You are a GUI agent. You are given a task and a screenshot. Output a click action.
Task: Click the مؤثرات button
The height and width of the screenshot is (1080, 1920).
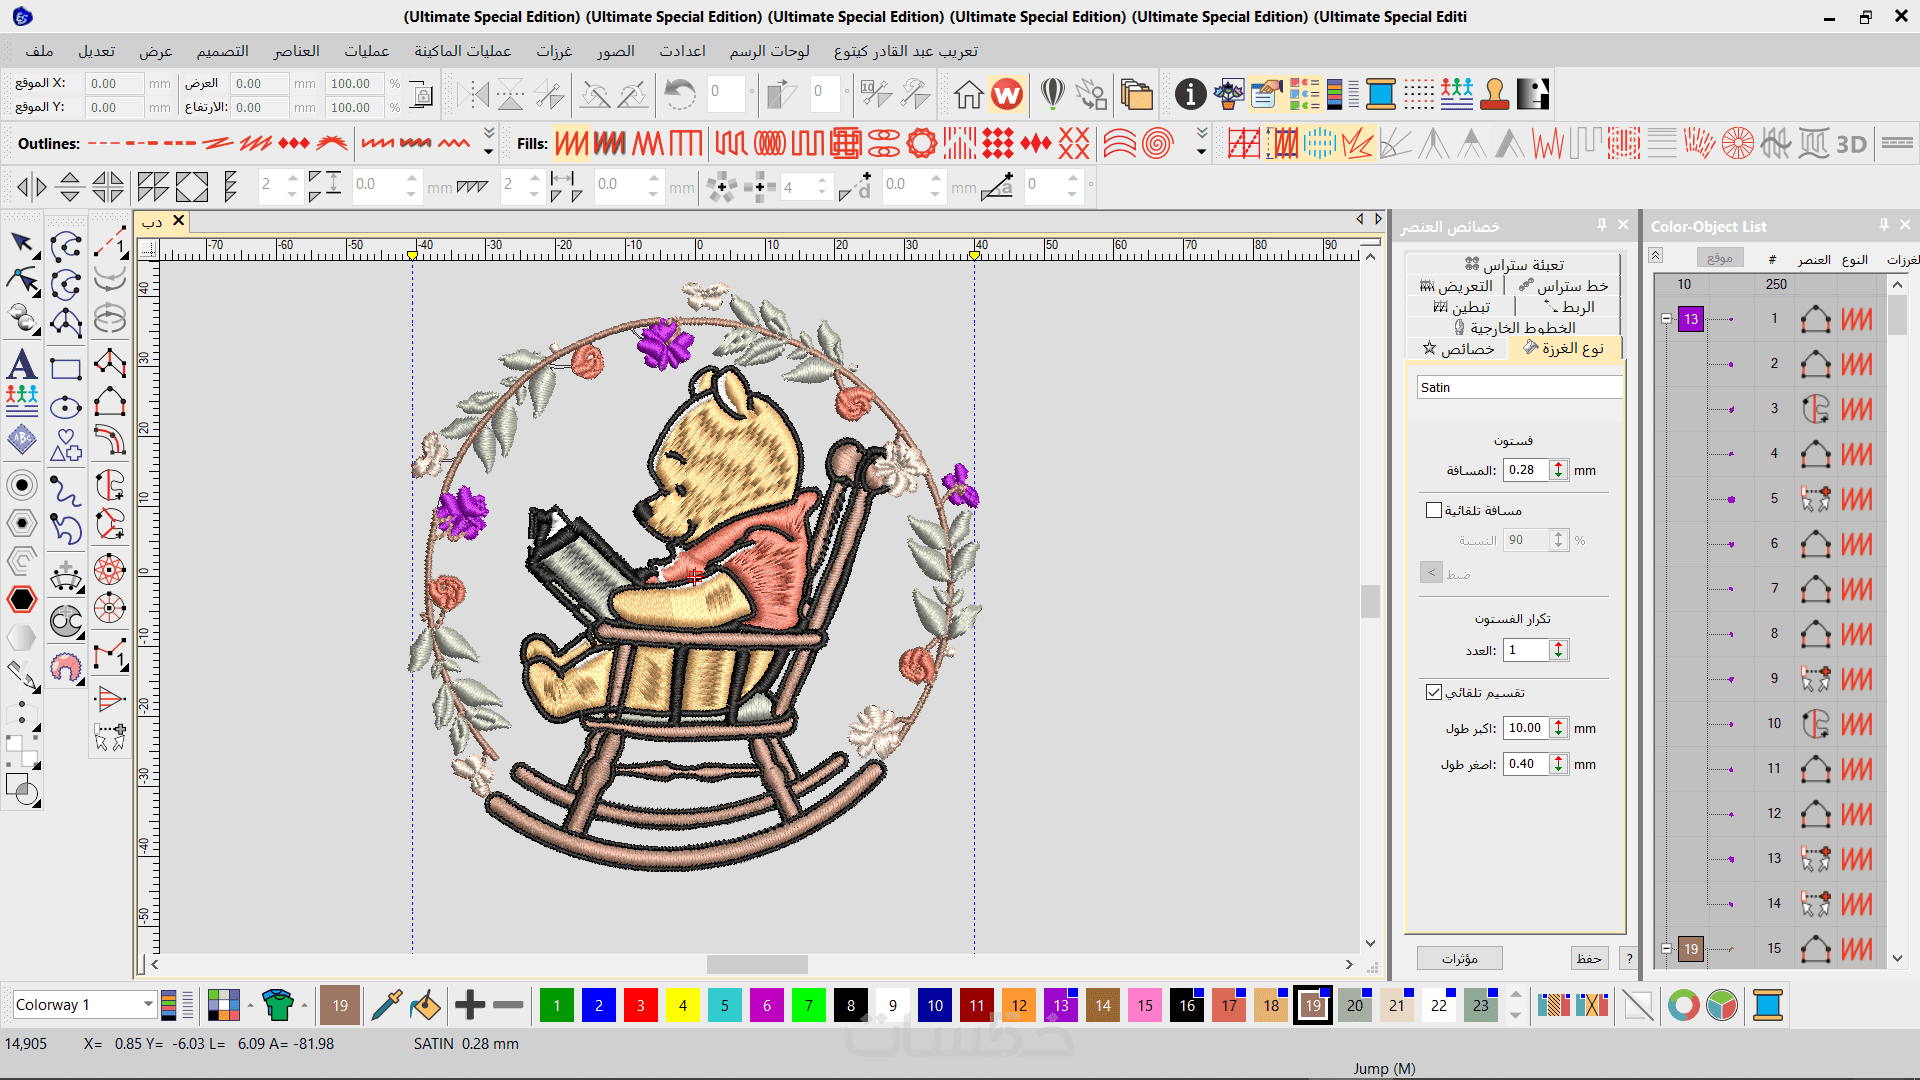click(x=1459, y=959)
